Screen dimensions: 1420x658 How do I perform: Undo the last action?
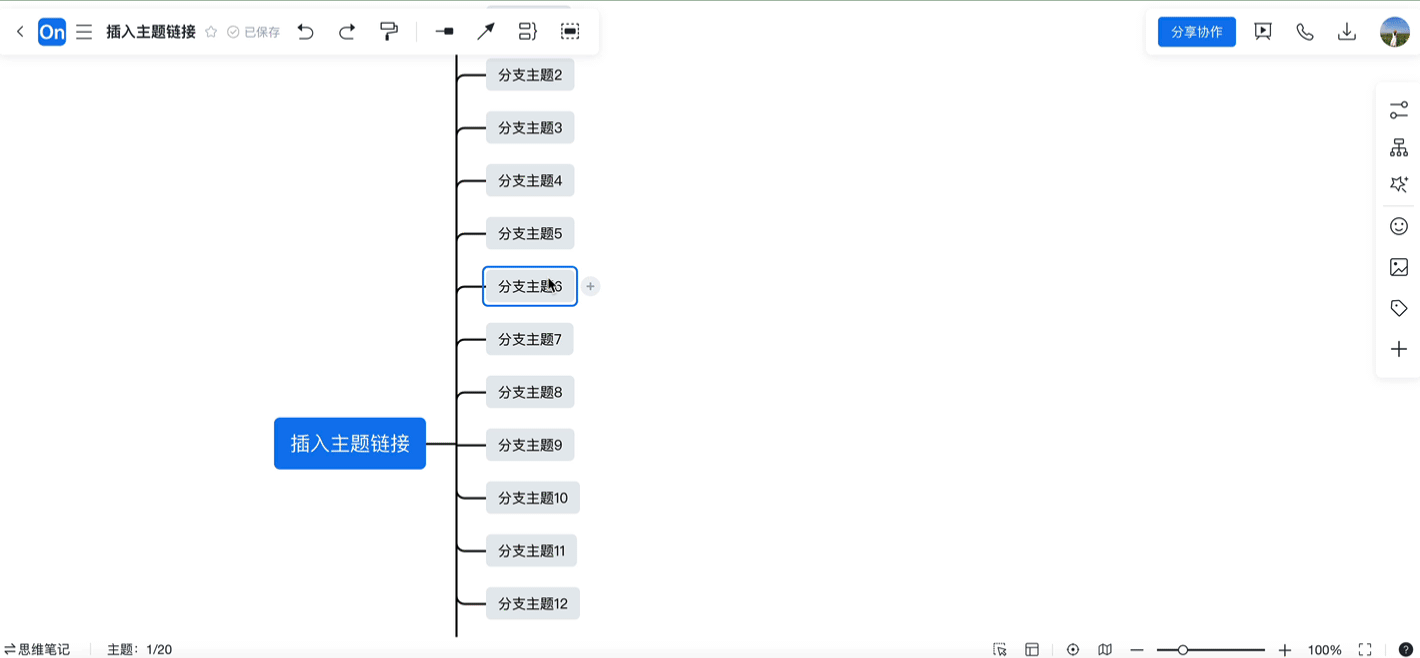click(306, 32)
